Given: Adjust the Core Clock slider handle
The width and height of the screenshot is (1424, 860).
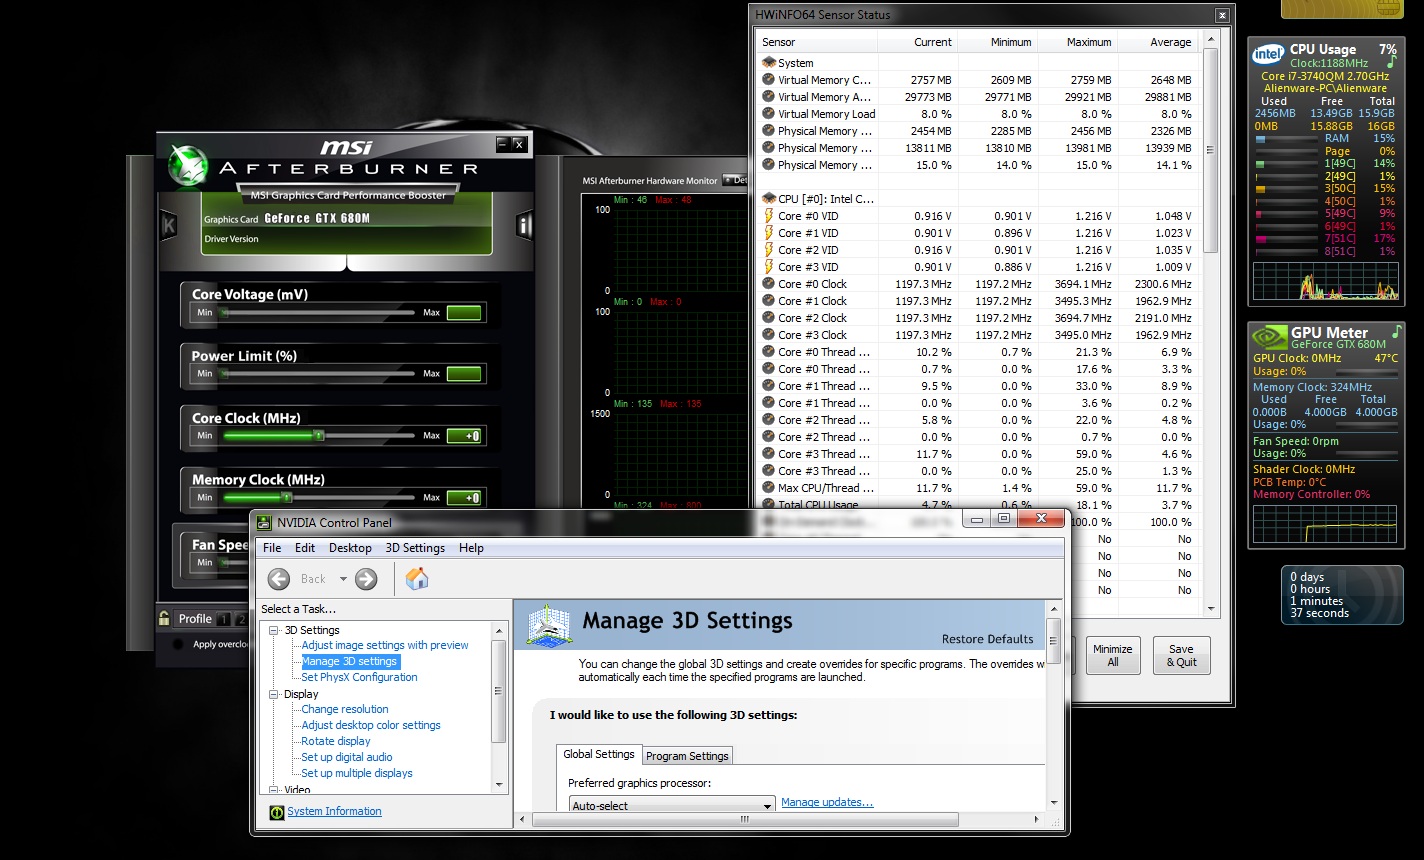Looking at the screenshot, I should [318, 436].
